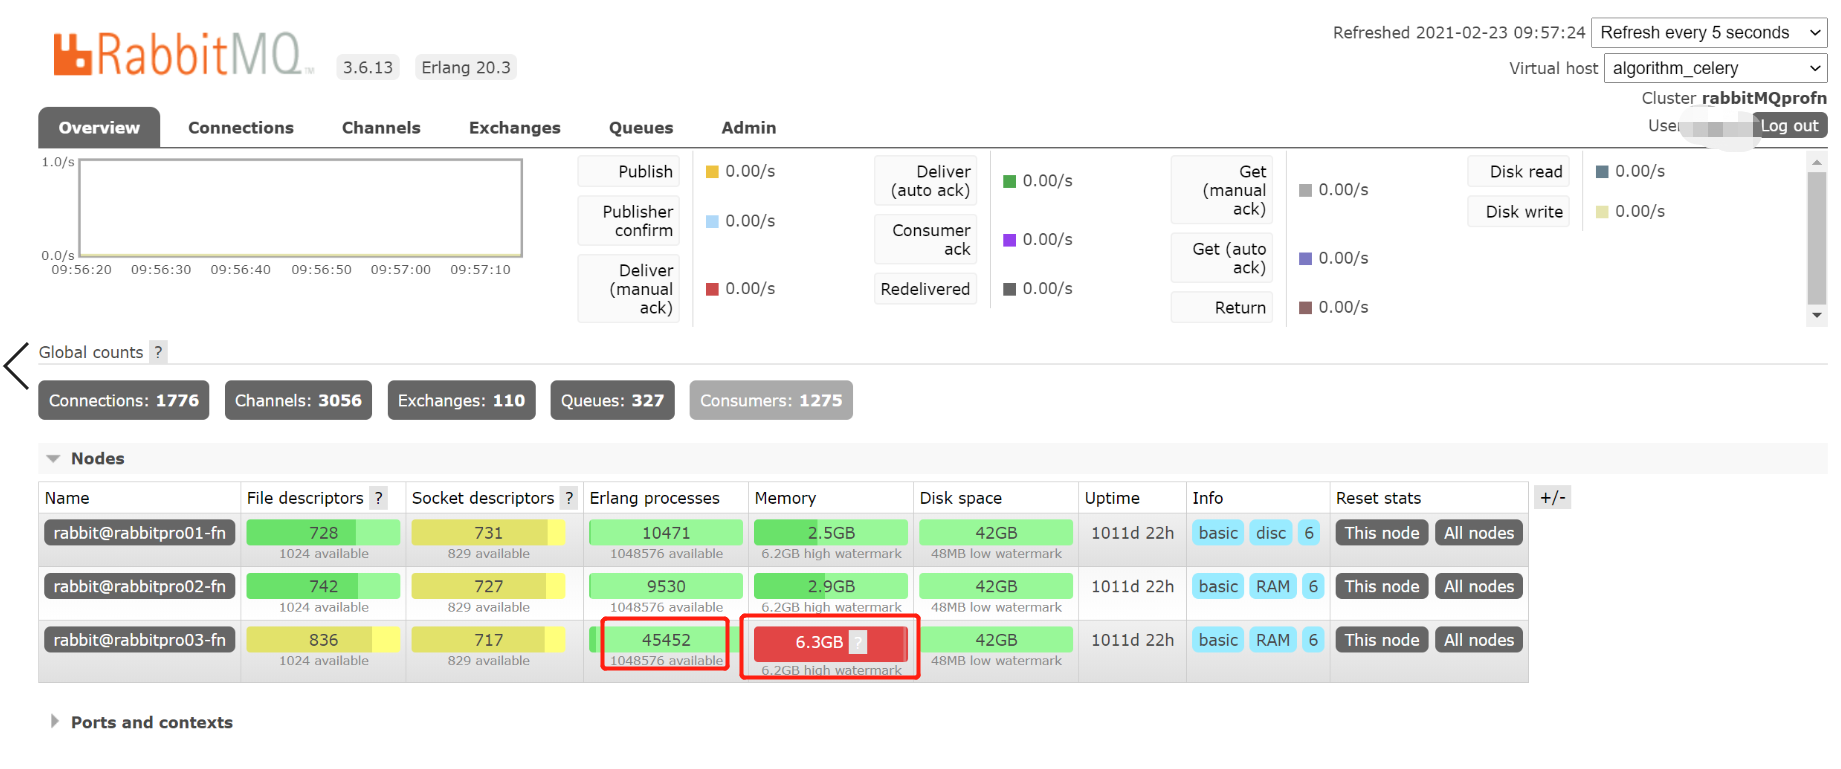
Task: Click the basic tag in rabbitpro01-fn row
Action: 1218,533
